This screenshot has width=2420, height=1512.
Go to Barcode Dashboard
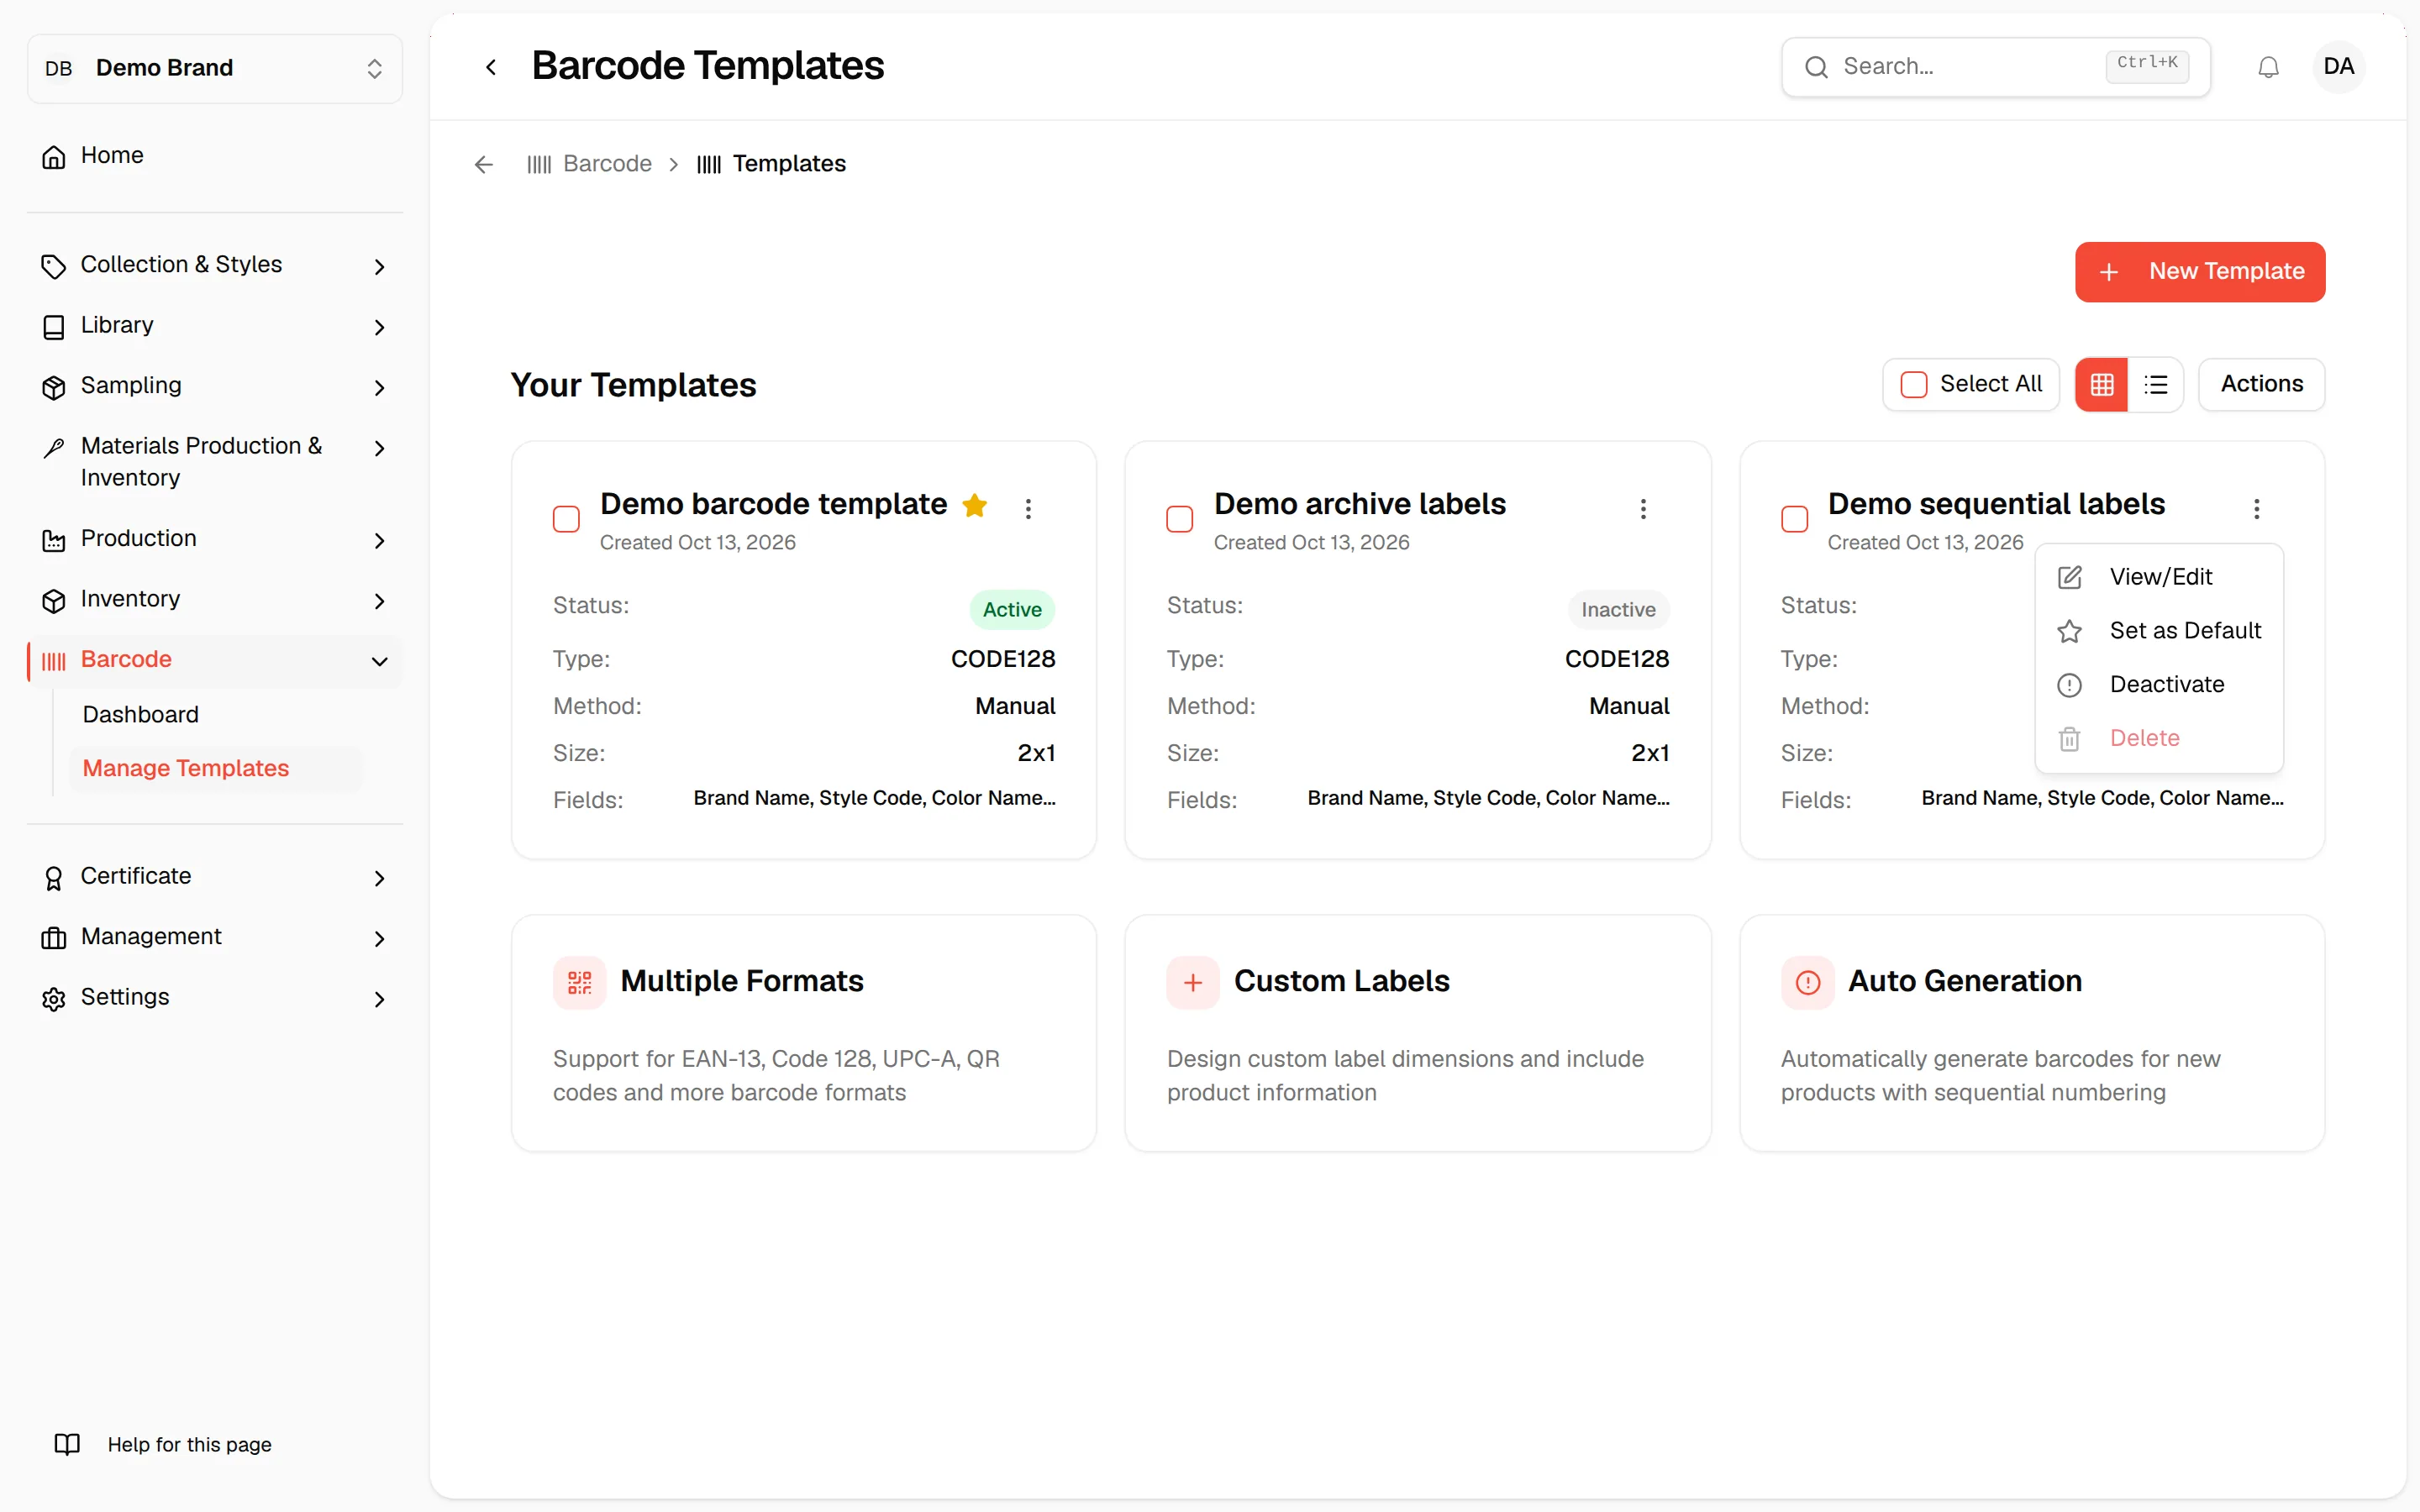pyautogui.click(x=215, y=715)
